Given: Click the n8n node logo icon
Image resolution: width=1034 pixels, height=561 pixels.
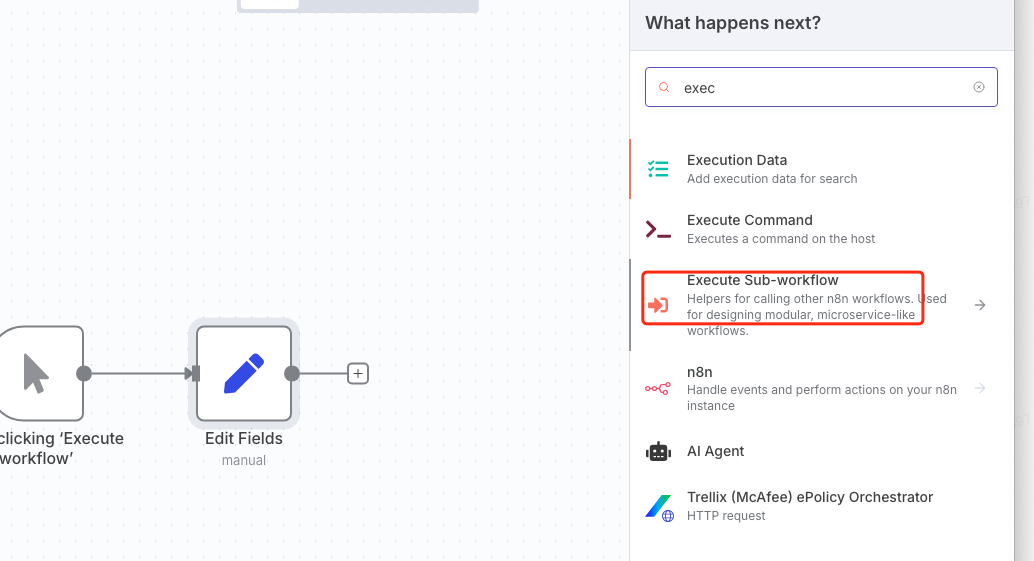Looking at the screenshot, I should click(x=657, y=388).
